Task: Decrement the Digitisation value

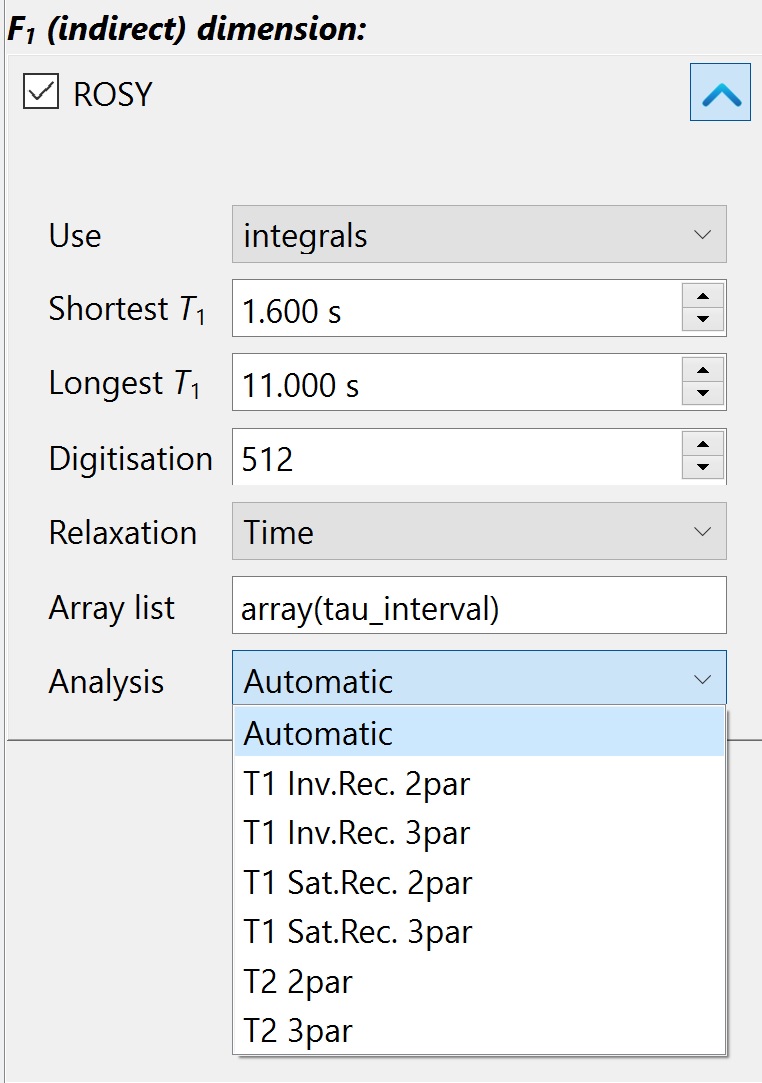Action: click(703, 468)
